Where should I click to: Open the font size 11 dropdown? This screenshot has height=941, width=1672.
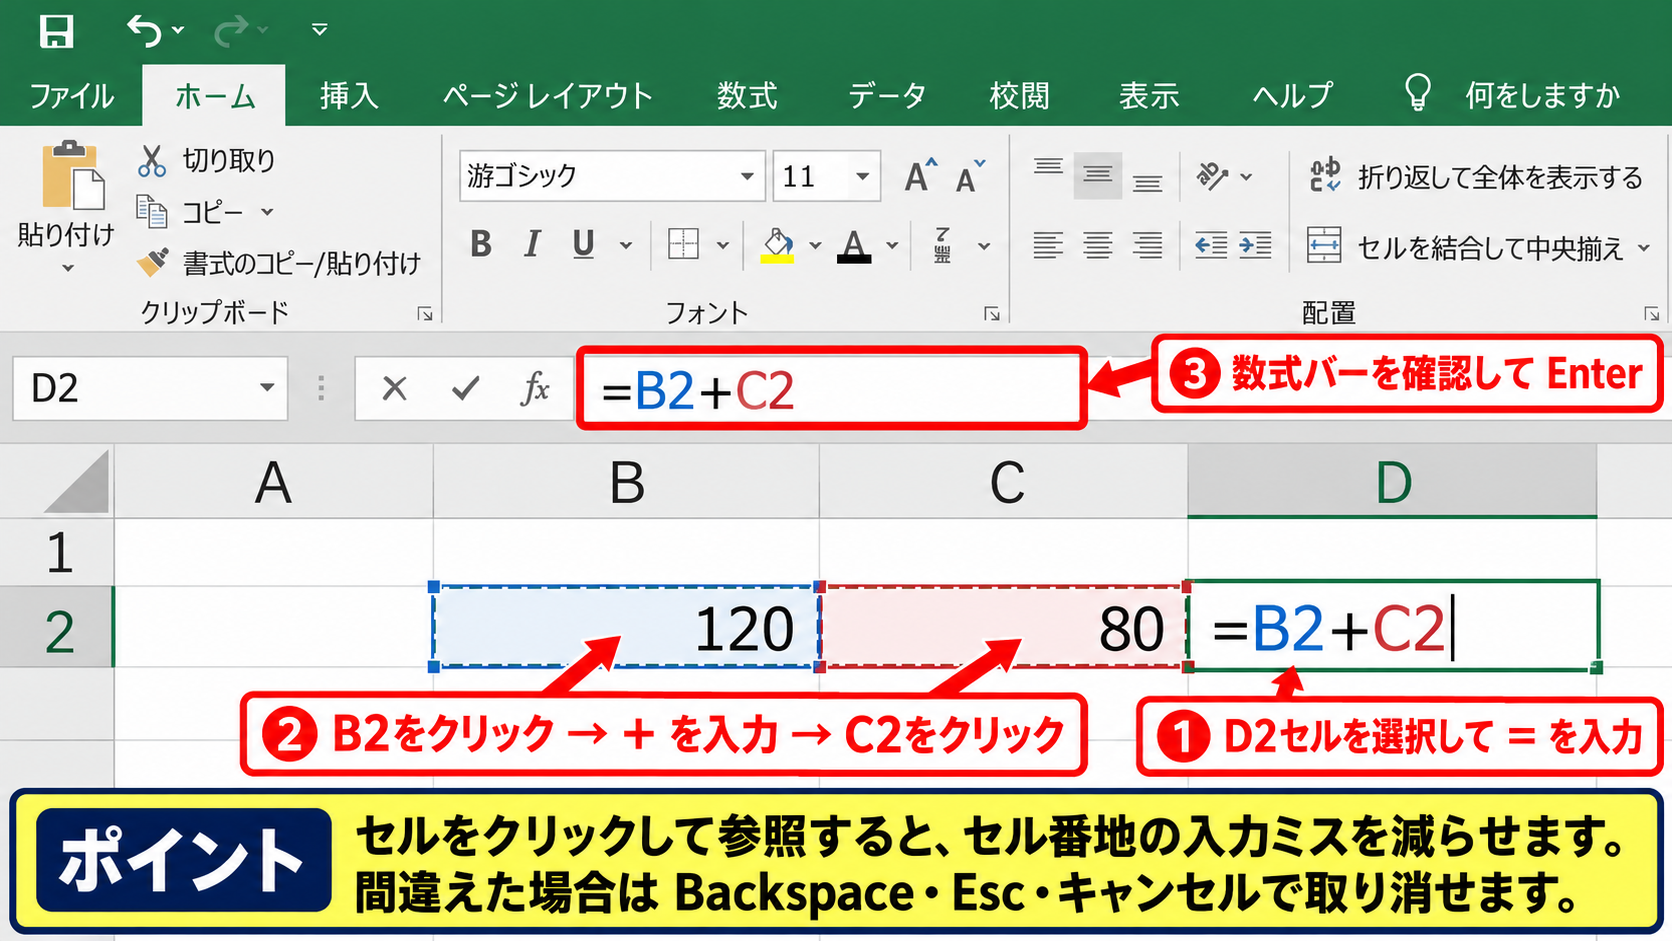point(862,177)
